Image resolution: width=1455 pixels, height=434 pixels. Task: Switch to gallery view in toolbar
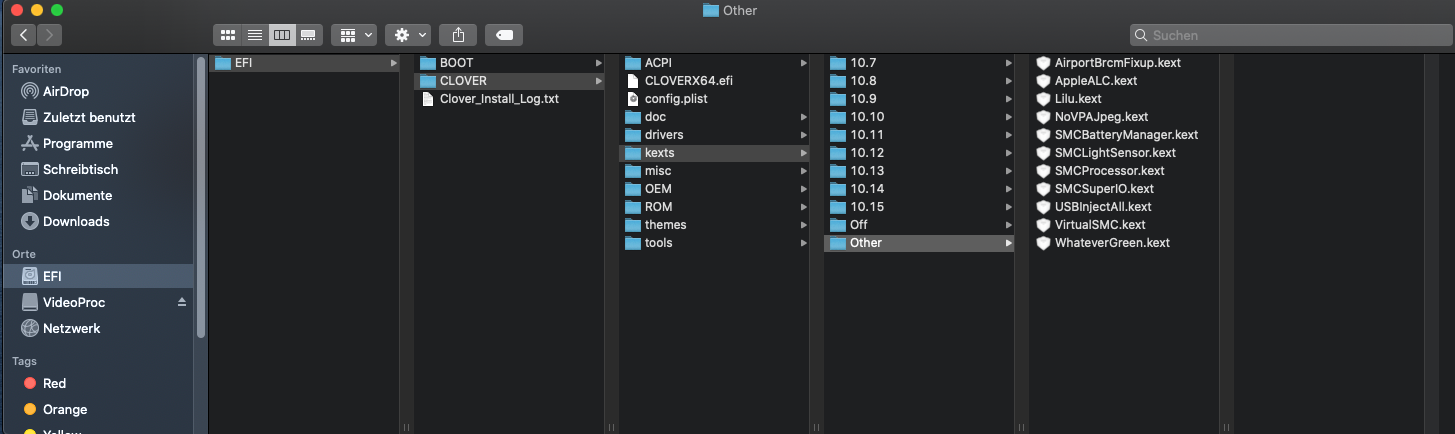pos(309,35)
